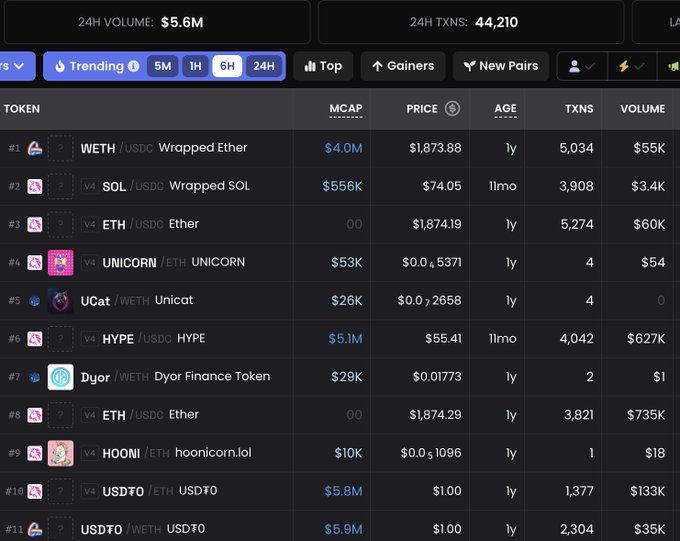Image resolution: width=680 pixels, height=541 pixels.
Task: Click the flame icon in Trending
Action: point(60,66)
